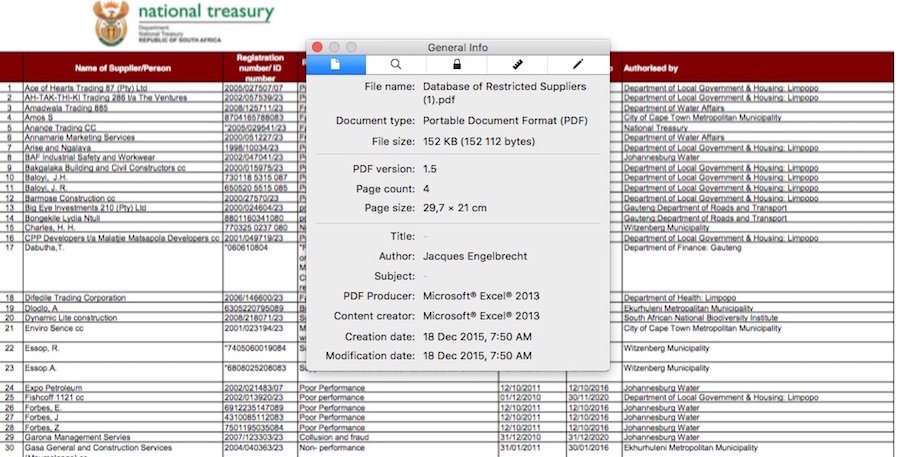
Task: Click the author name 'Jacques Engelbrecht'
Action: (x=475, y=256)
